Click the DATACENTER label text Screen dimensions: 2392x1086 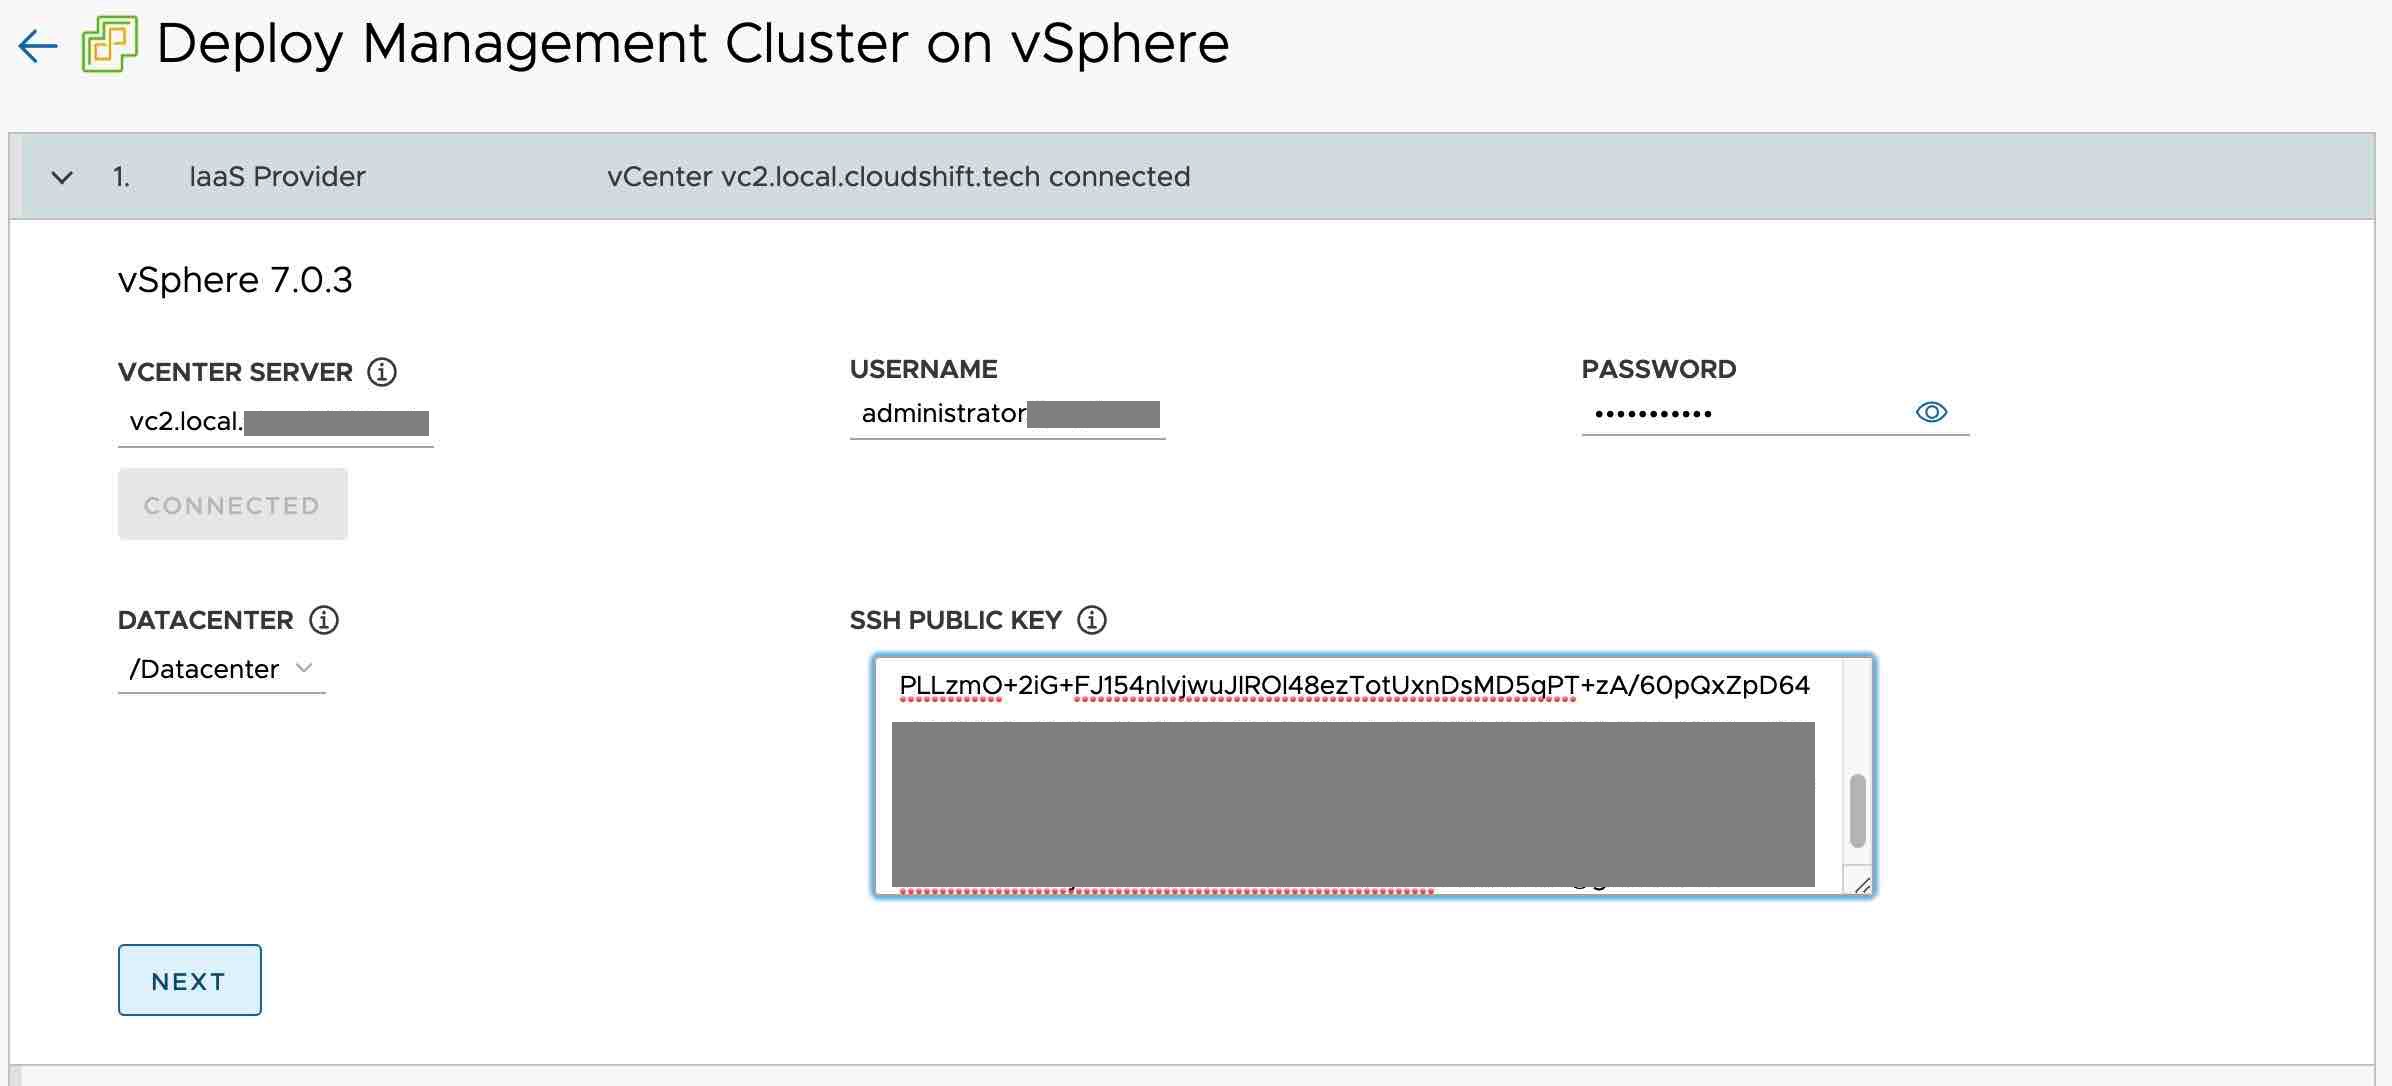205,620
